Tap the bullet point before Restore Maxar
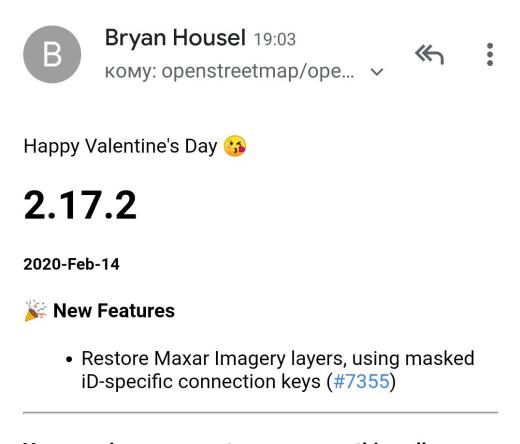The height and width of the screenshot is (444, 520). (x=69, y=360)
